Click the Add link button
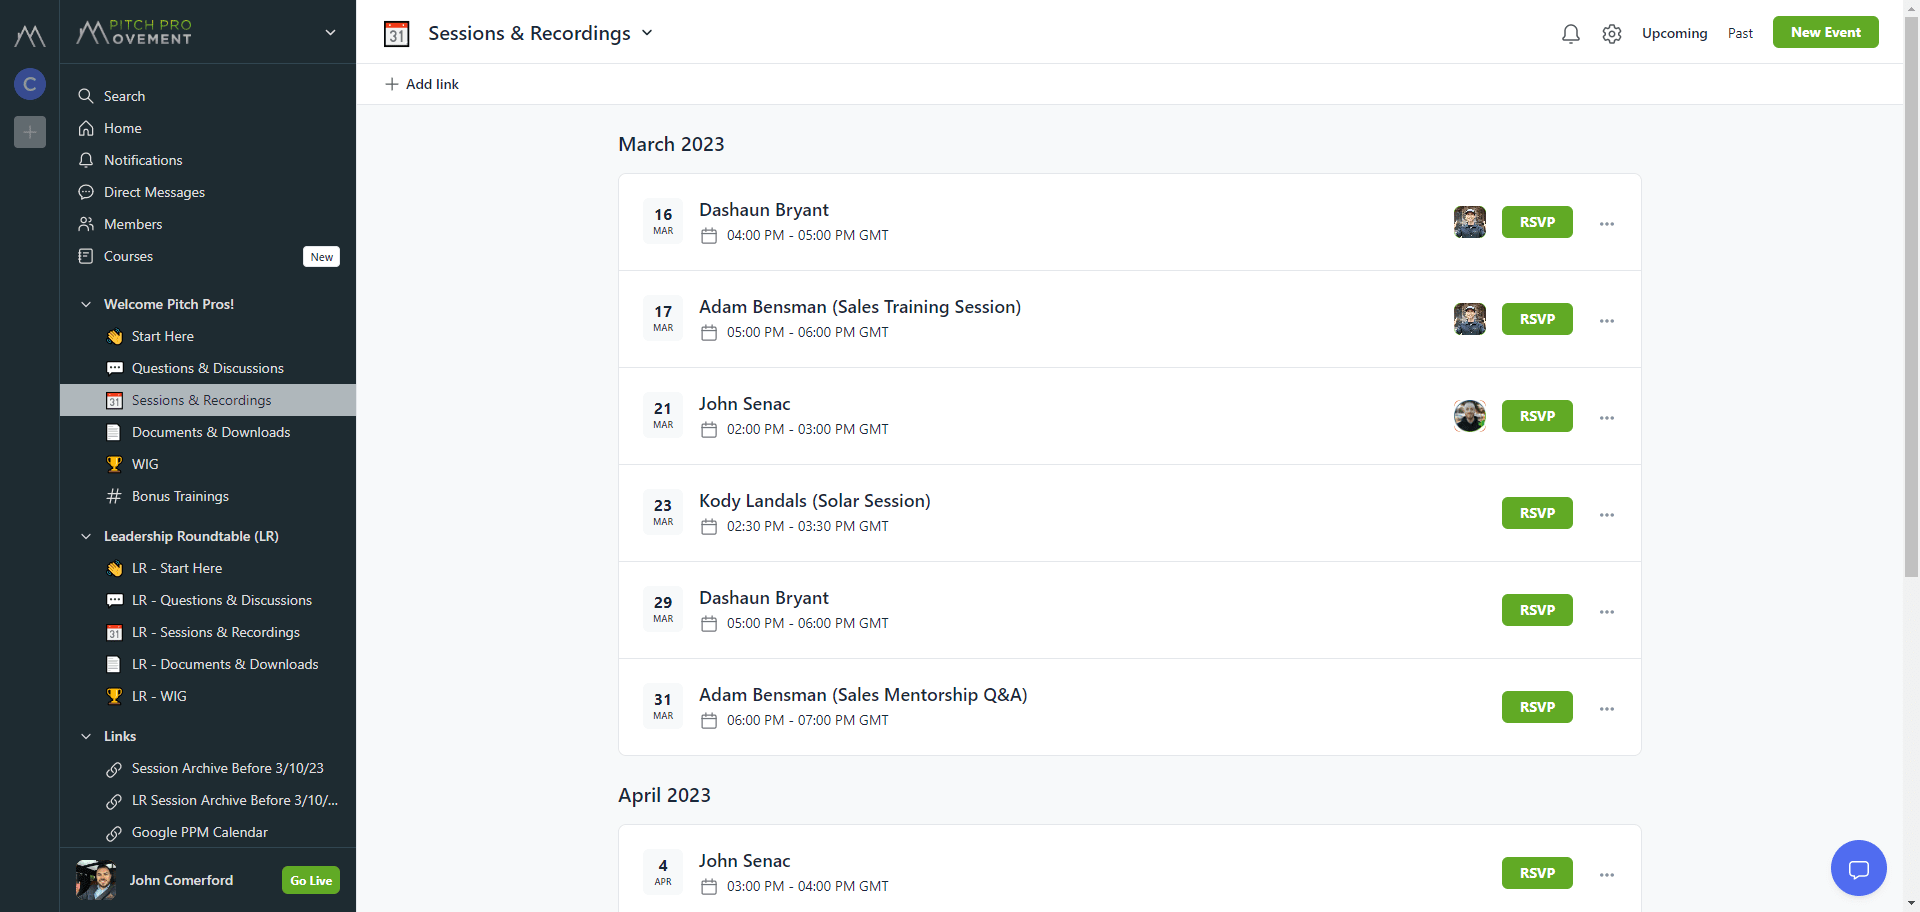Image resolution: width=1920 pixels, height=912 pixels. point(422,84)
